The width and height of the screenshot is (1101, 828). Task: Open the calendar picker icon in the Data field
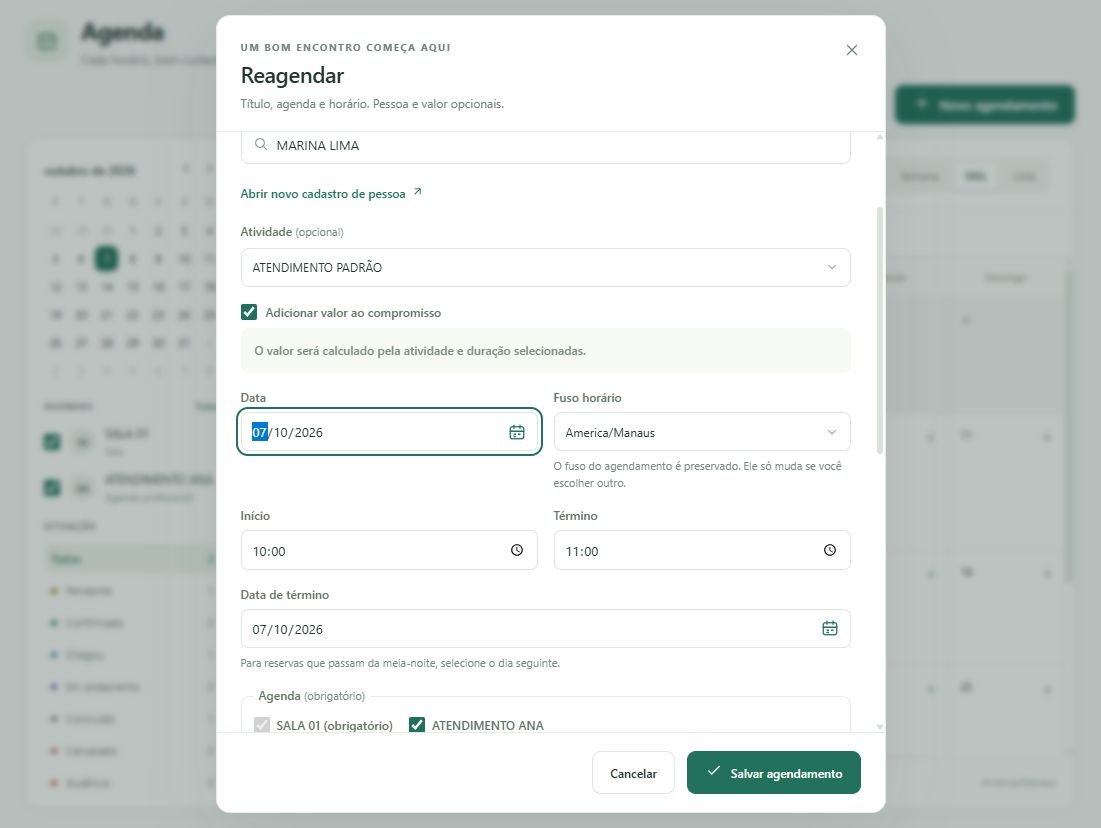click(x=516, y=432)
